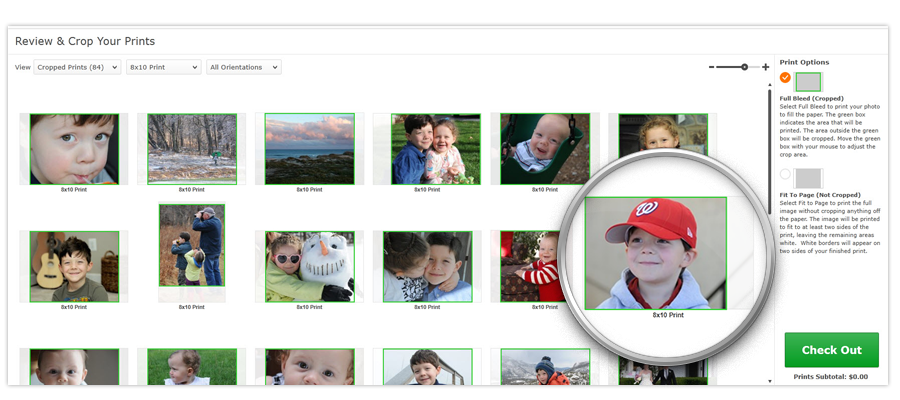Click the thumbnail size slider handle
Screen dimensions: 900x400
pos(744,67)
